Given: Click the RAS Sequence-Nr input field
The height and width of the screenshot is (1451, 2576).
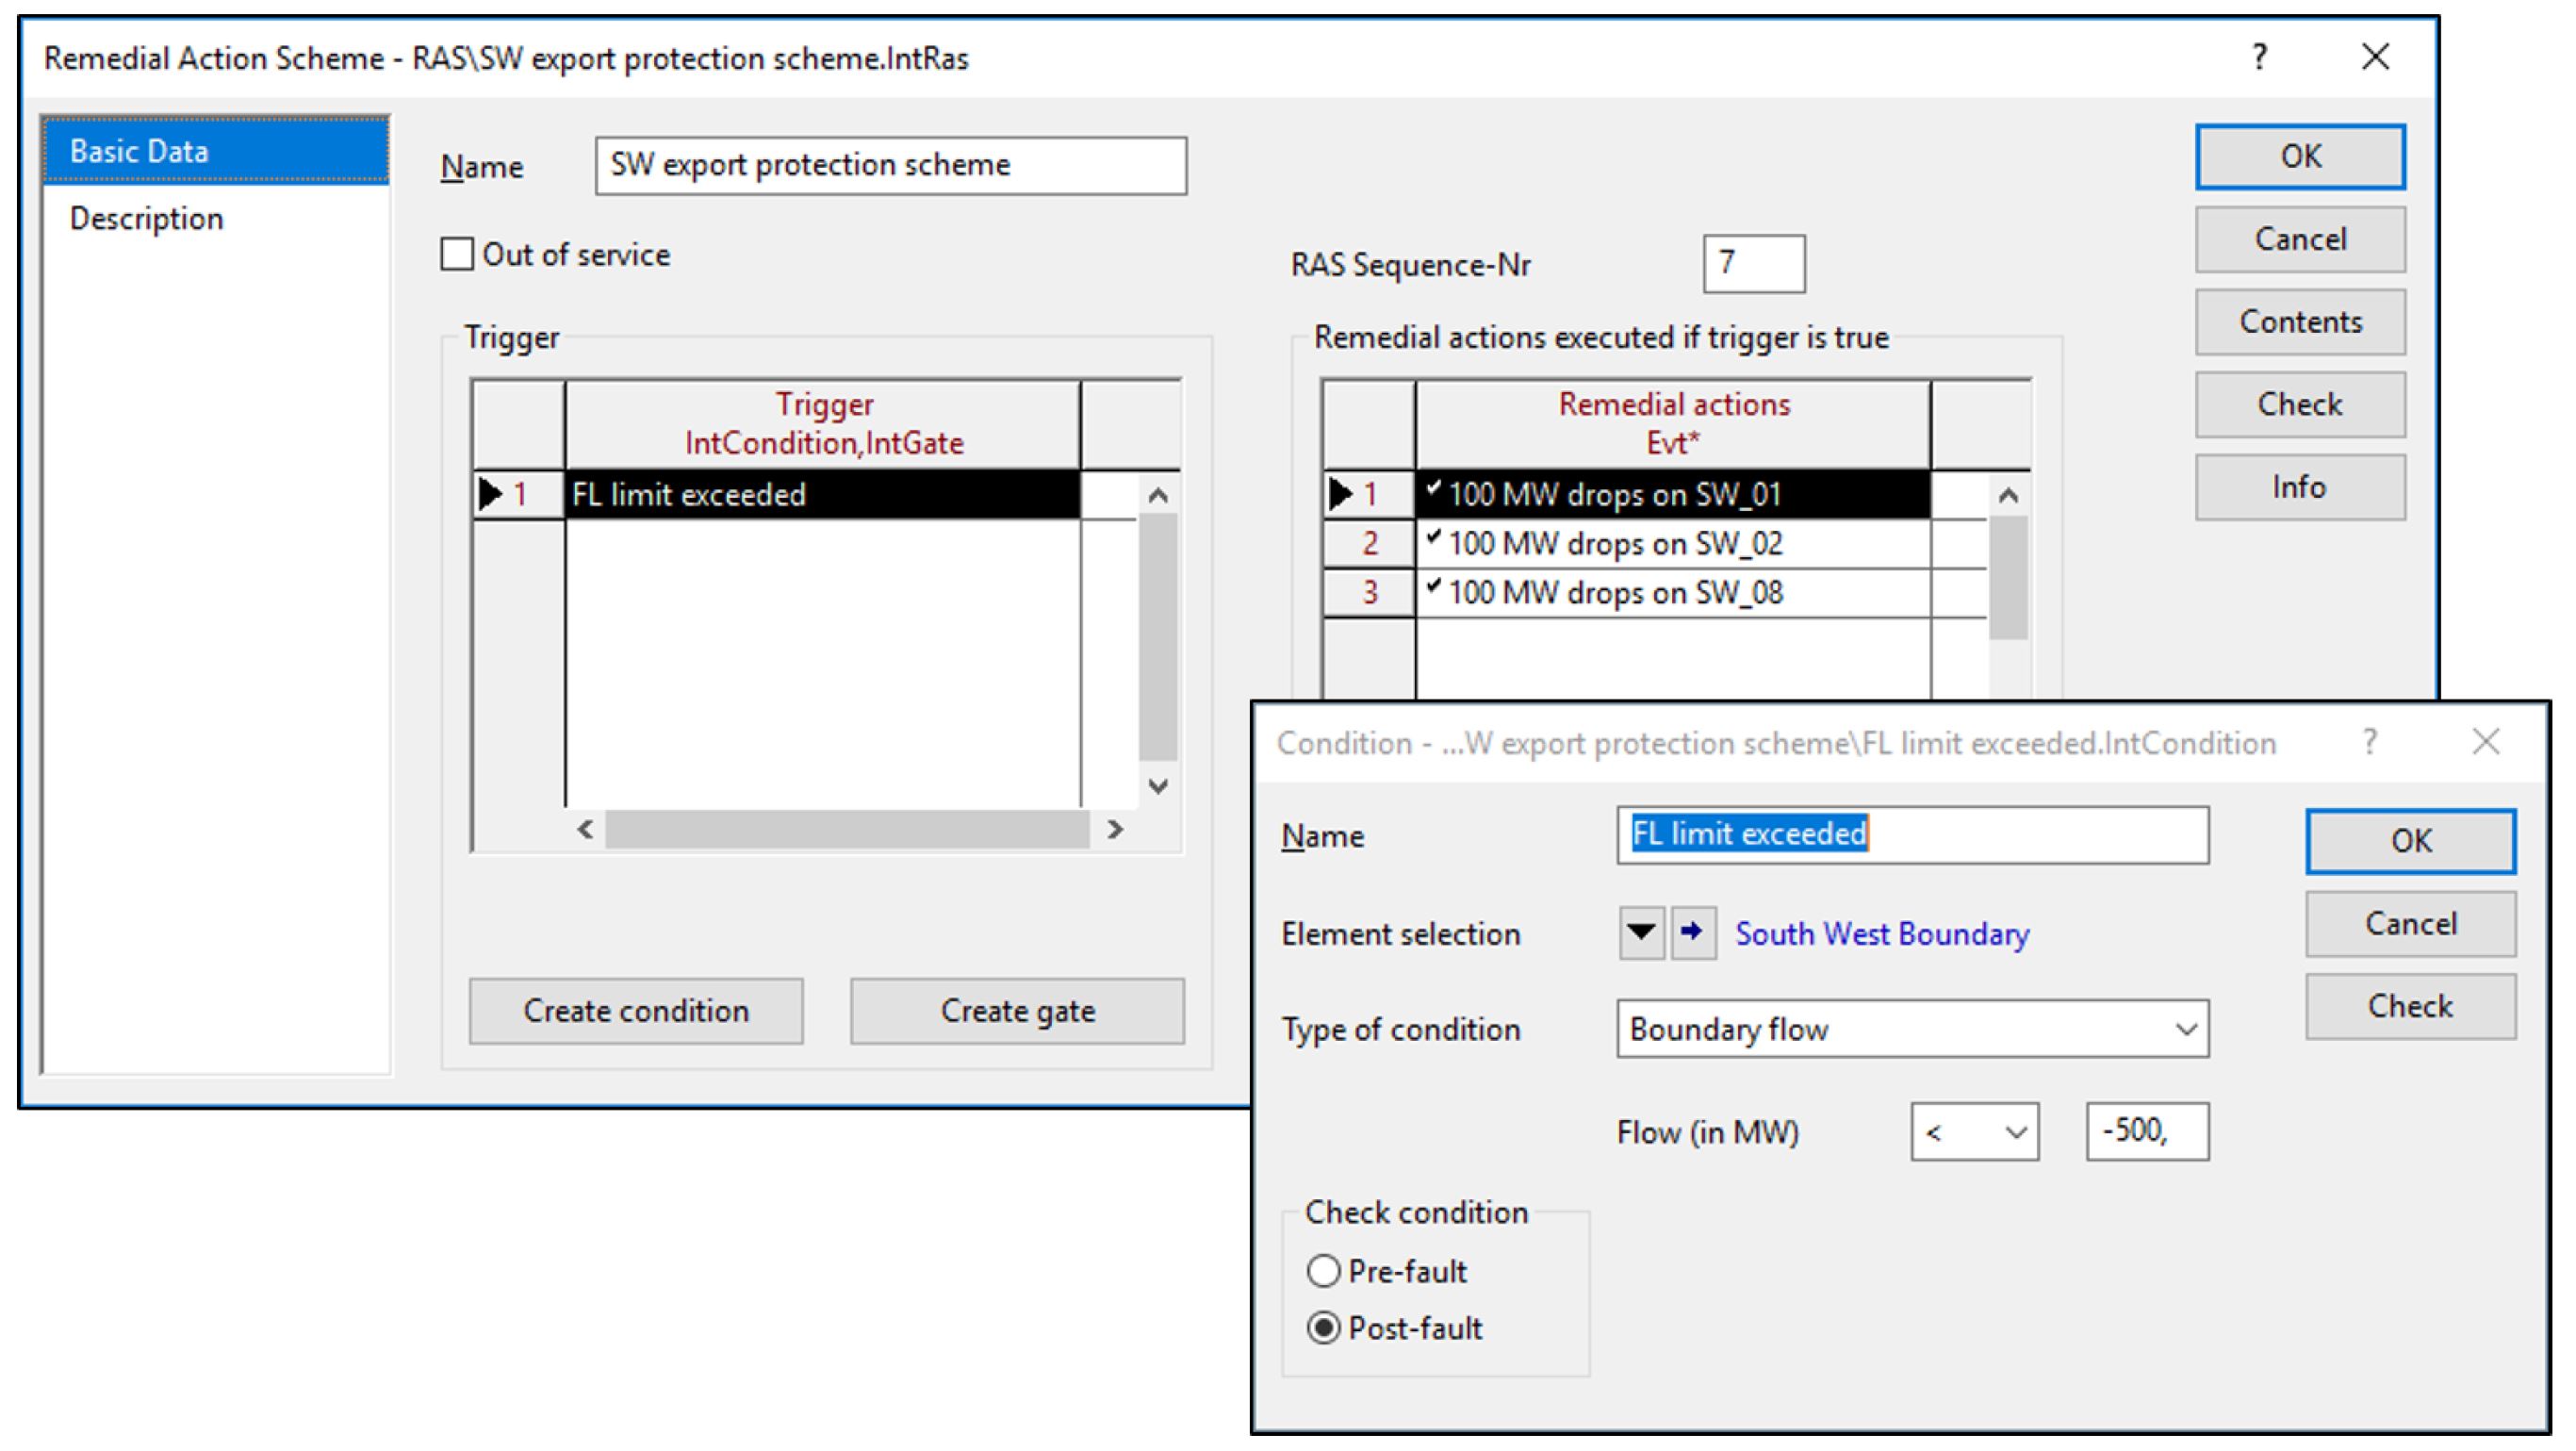Looking at the screenshot, I should pos(1754,264).
